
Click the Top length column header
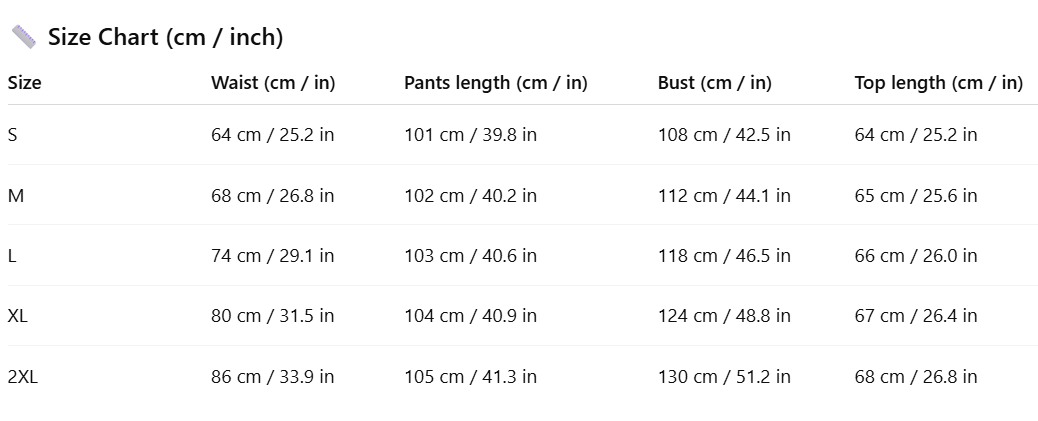(x=938, y=83)
